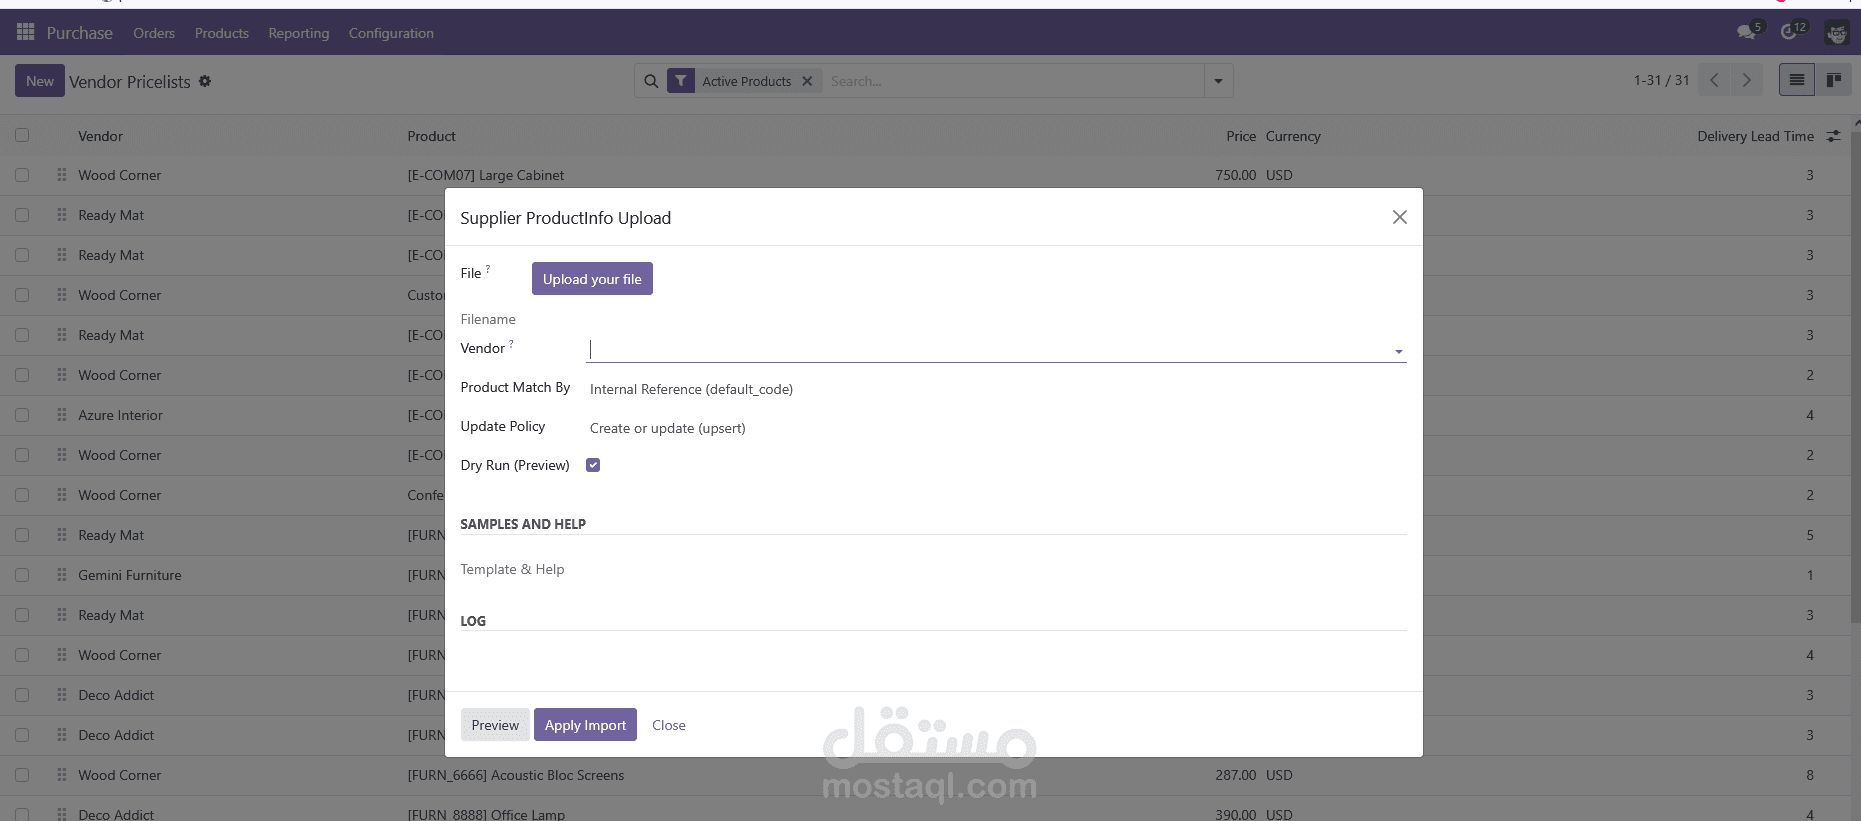1861x821 pixels.
Task: Sort by the Delivery Lead Time column
Action: 1755,136
